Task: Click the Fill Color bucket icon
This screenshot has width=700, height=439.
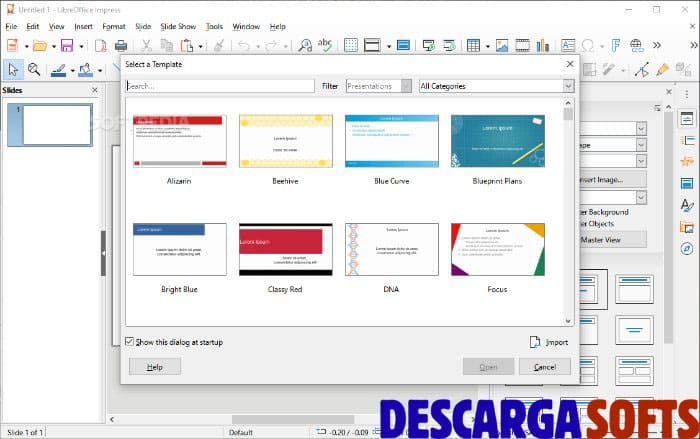Action: pyautogui.click(x=86, y=70)
